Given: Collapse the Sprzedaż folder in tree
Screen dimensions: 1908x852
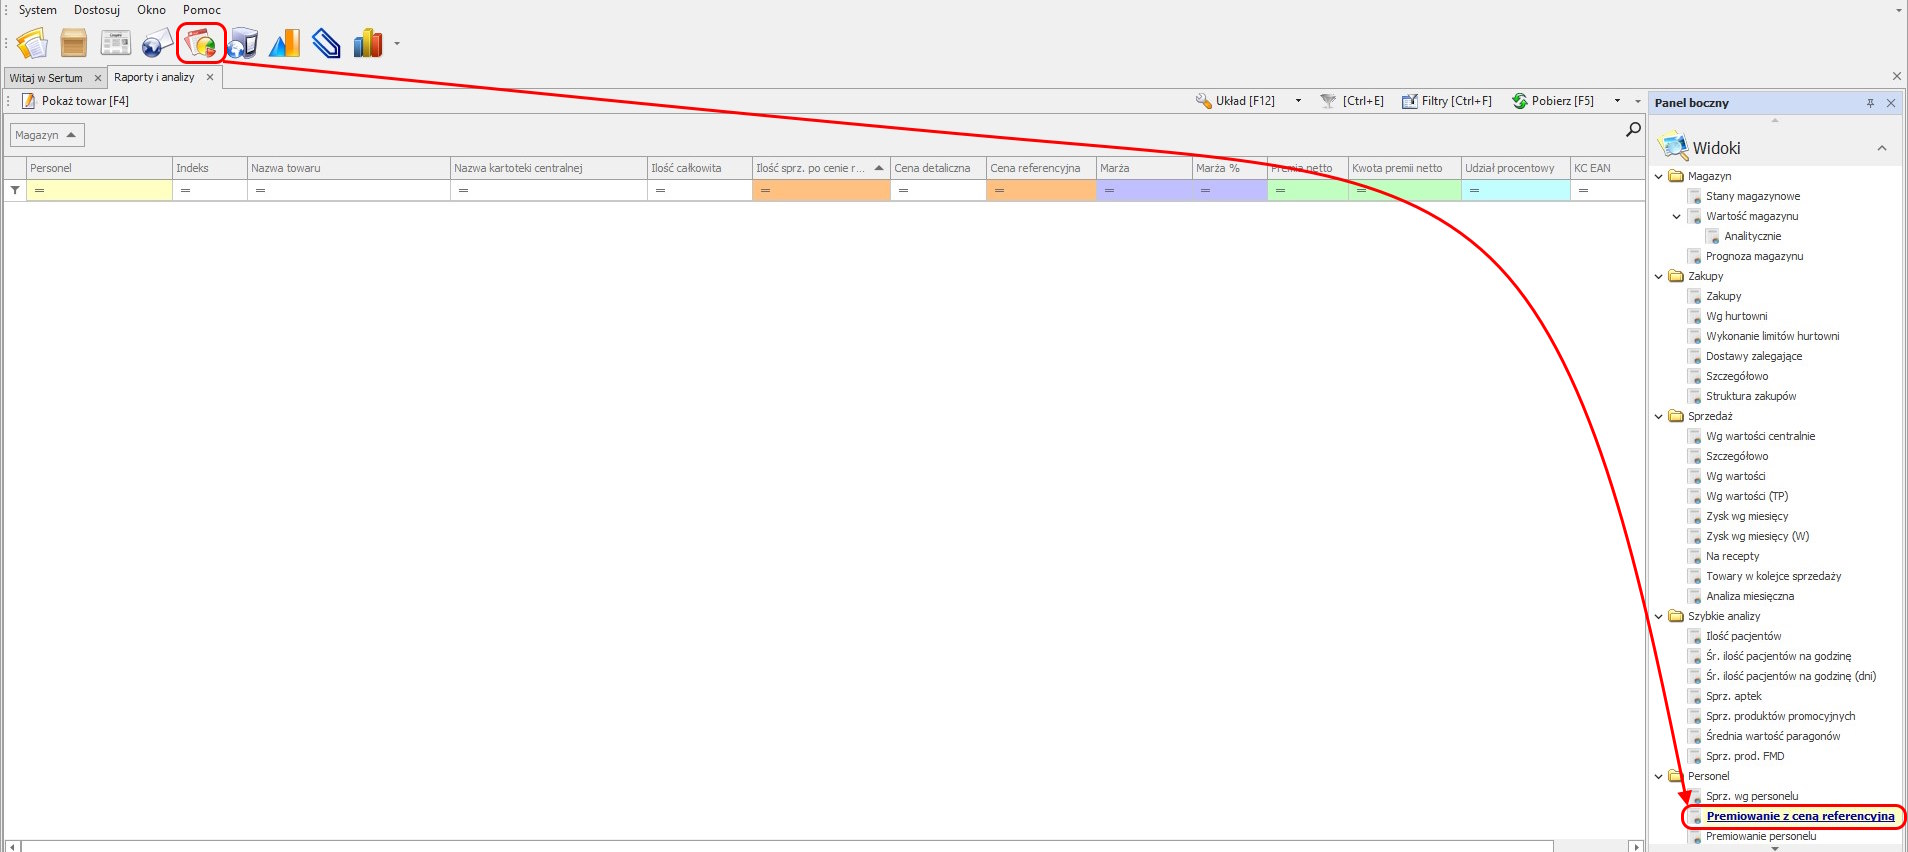Looking at the screenshot, I should click(x=1659, y=417).
